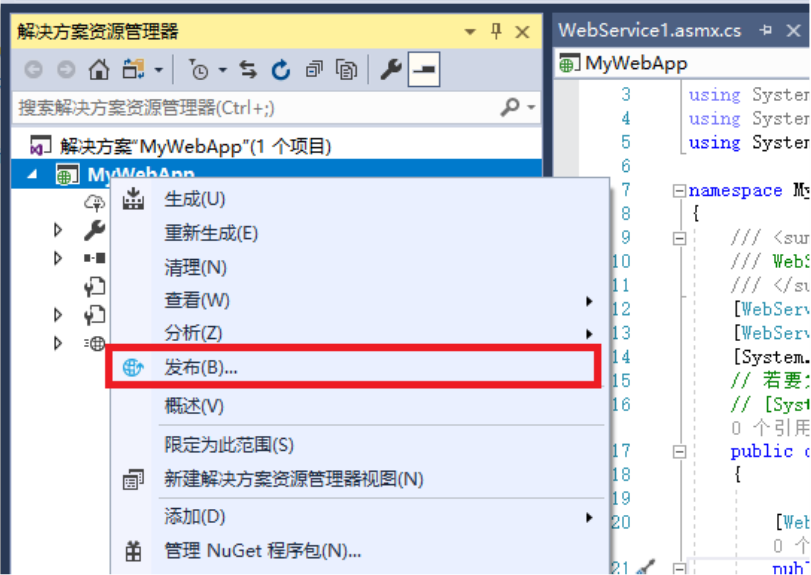The width and height of the screenshot is (811, 575).
Task: Open the 分析(Z) submenu
Action: click(361, 333)
